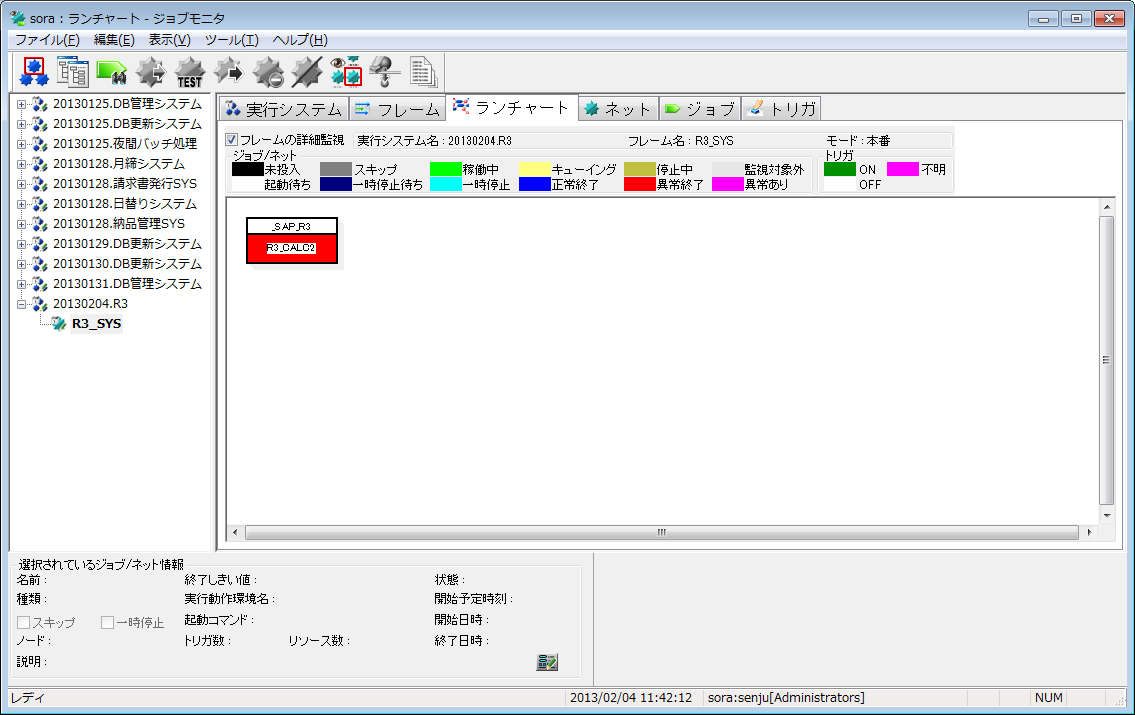
Task: Click the sora app icon in title bar
Action: click(x=17, y=18)
